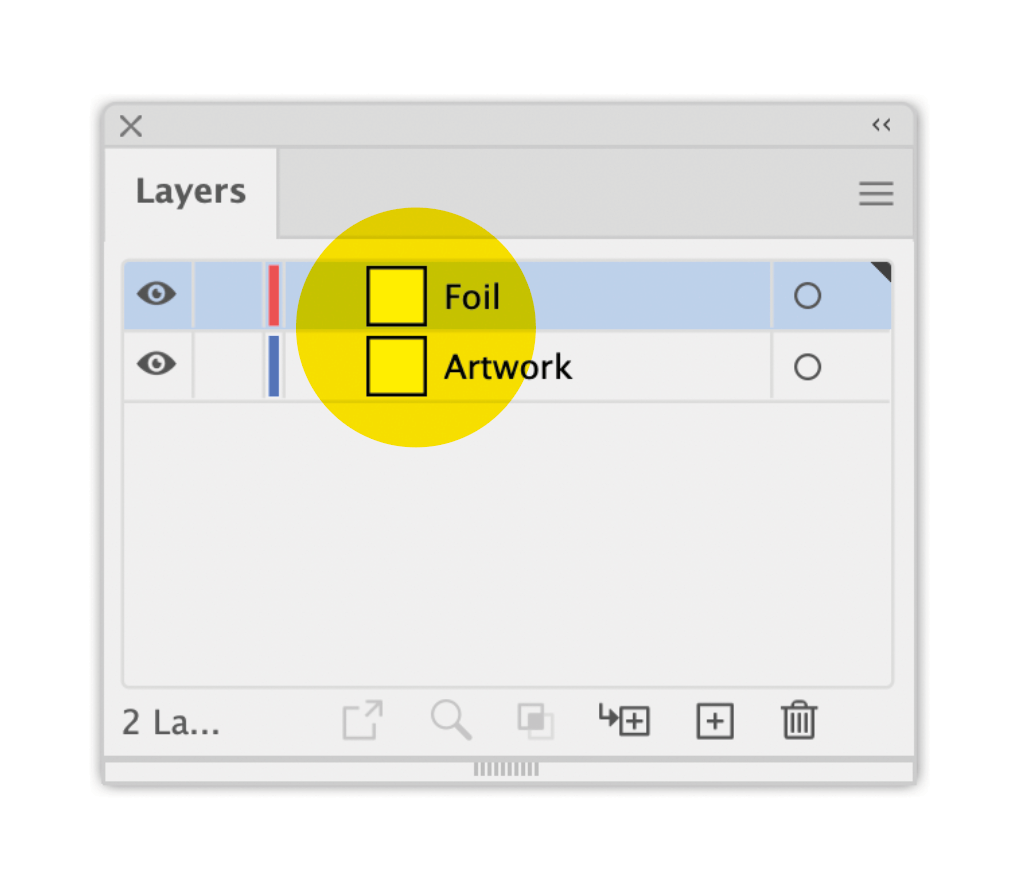Click Collect for Export icon

363,720
